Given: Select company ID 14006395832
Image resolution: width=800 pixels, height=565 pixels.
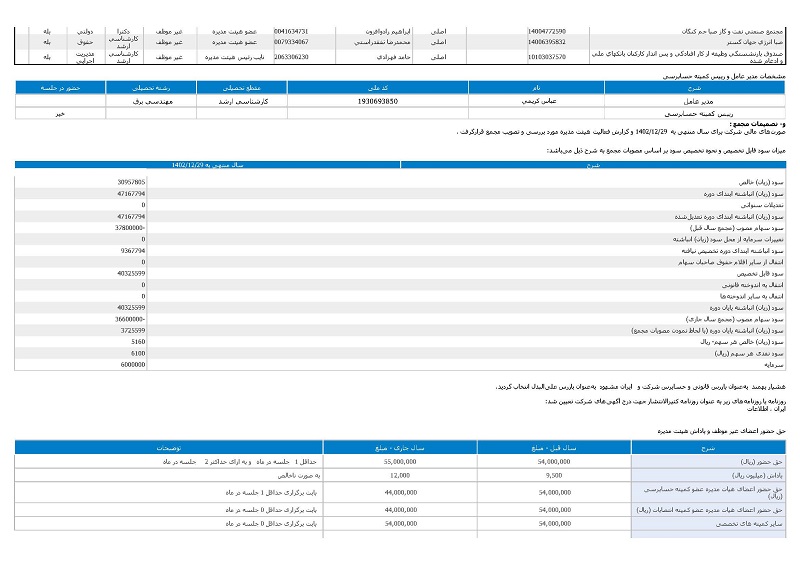Looking at the screenshot, I should pyautogui.click(x=546, y=42).
